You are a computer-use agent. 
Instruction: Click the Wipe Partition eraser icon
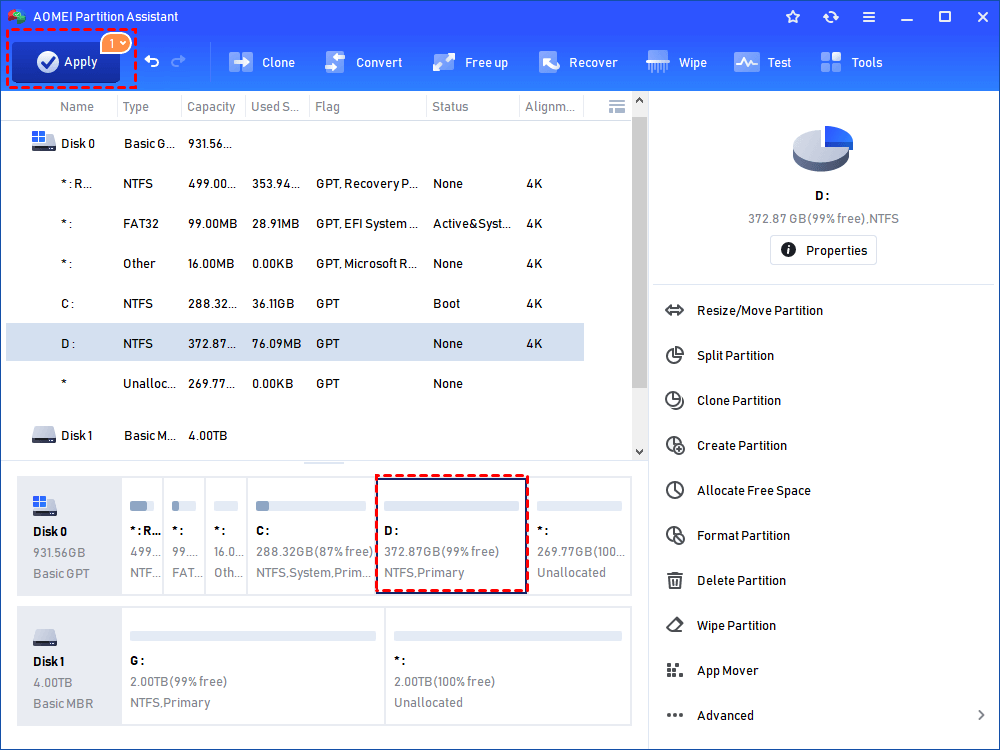point(674,625)
